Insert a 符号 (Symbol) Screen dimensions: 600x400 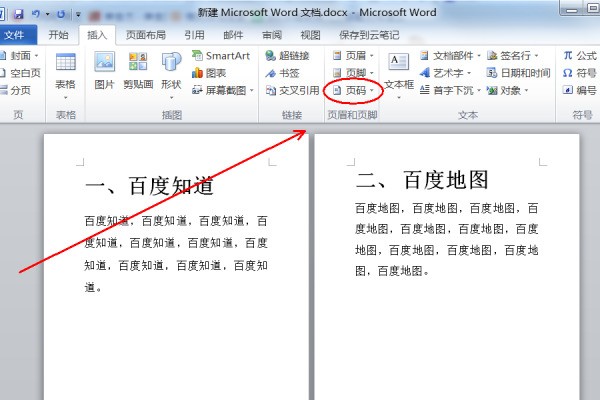pos(580,73)
